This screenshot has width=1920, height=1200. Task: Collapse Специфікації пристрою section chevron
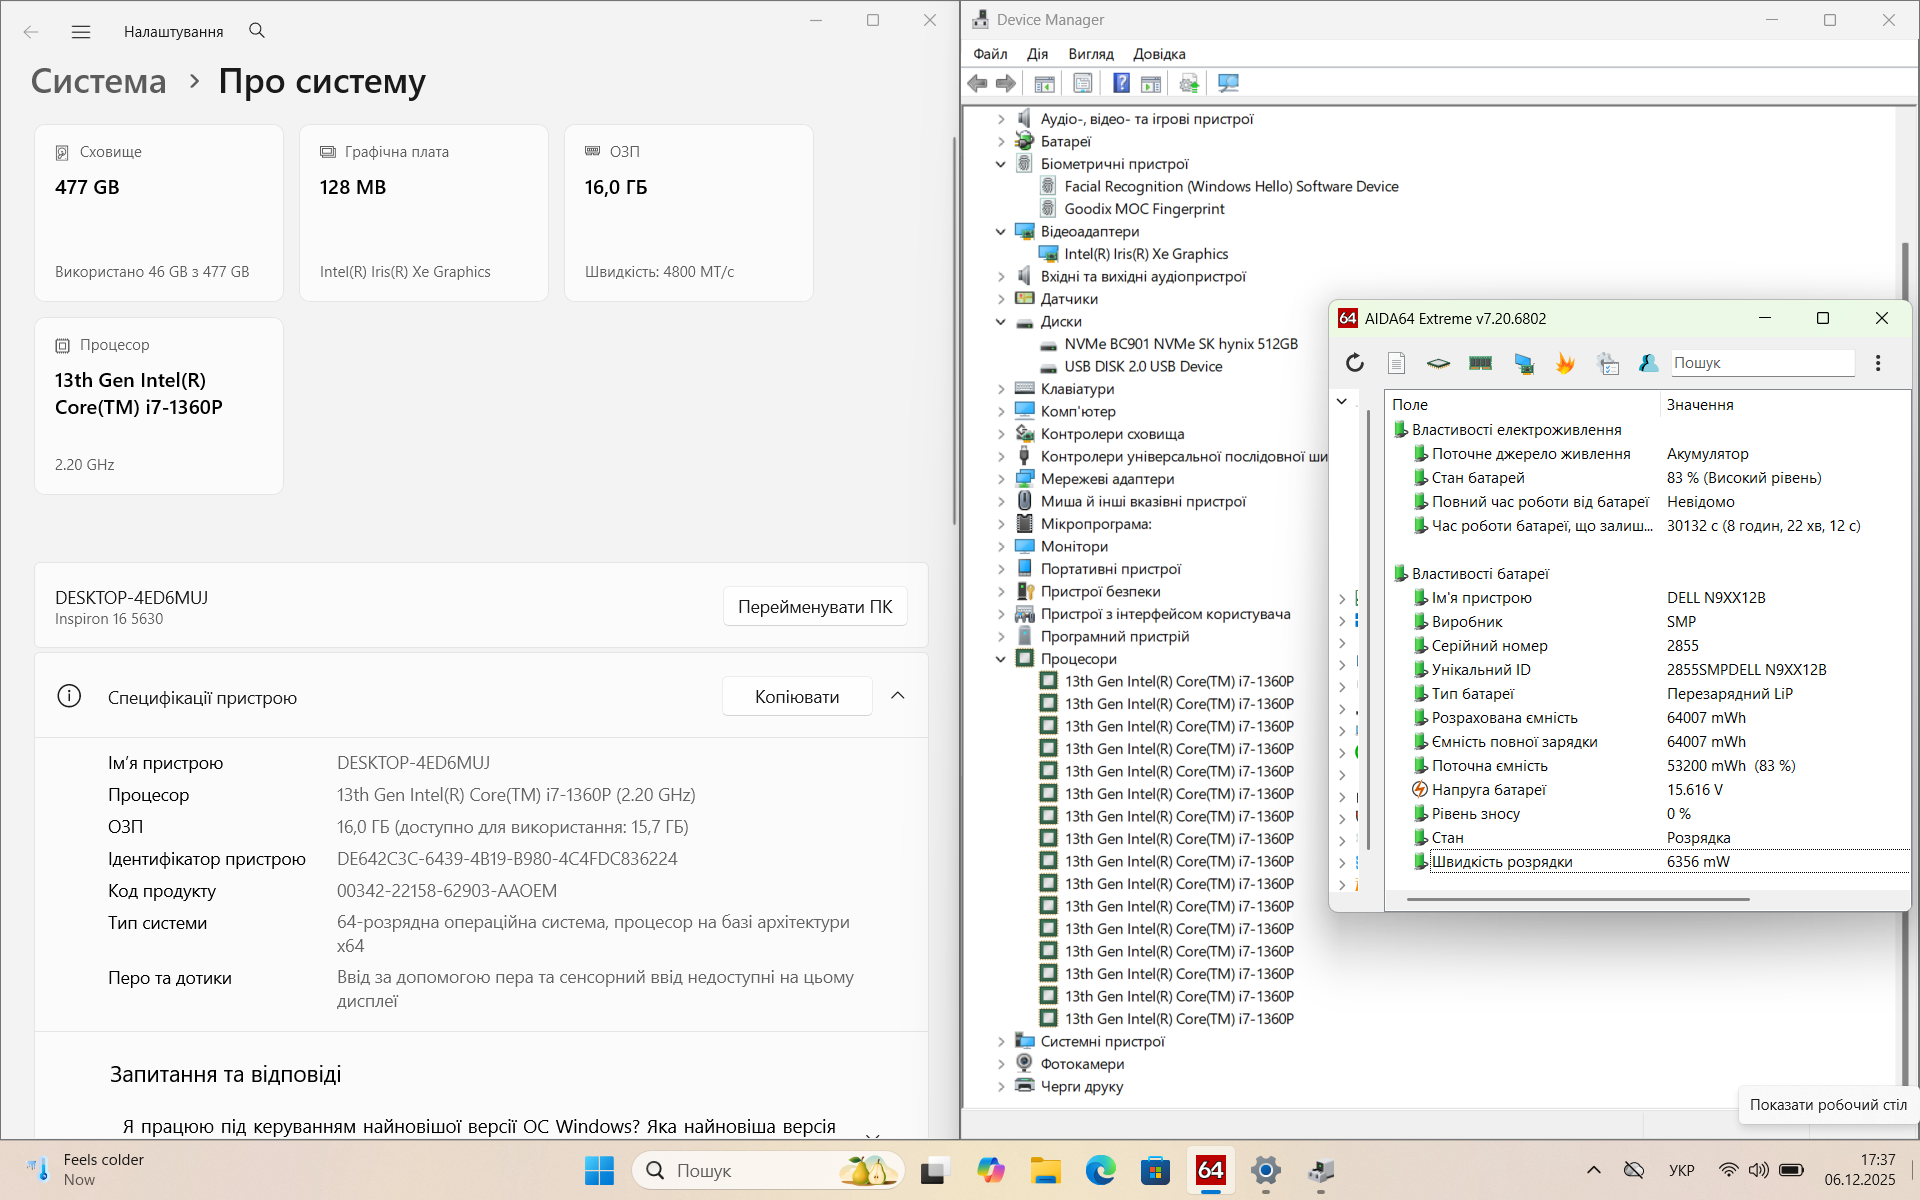[x=897, y=696]
